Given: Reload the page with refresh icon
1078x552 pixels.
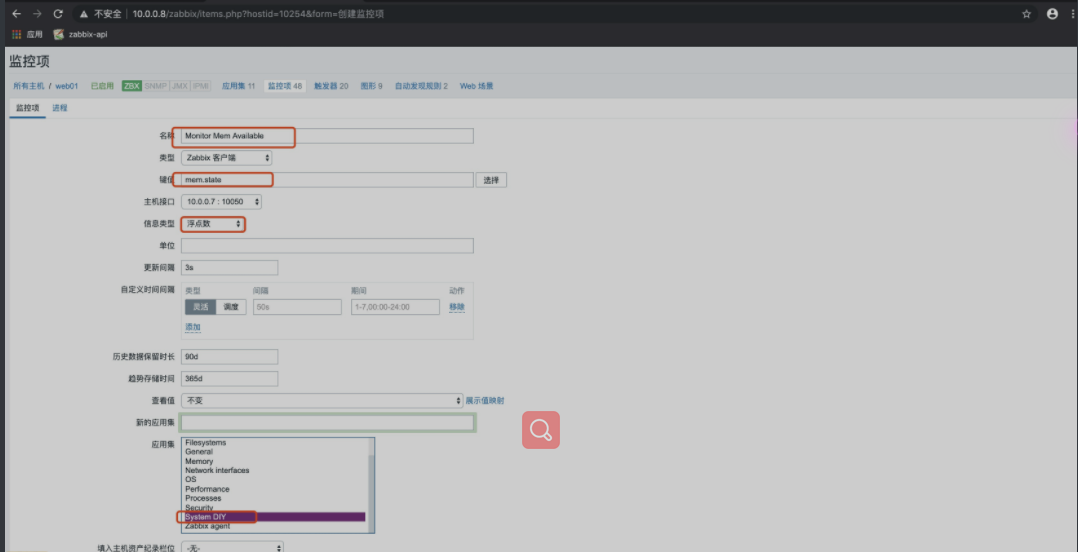Looking at the screenshot, I should (x=58, y=14).
